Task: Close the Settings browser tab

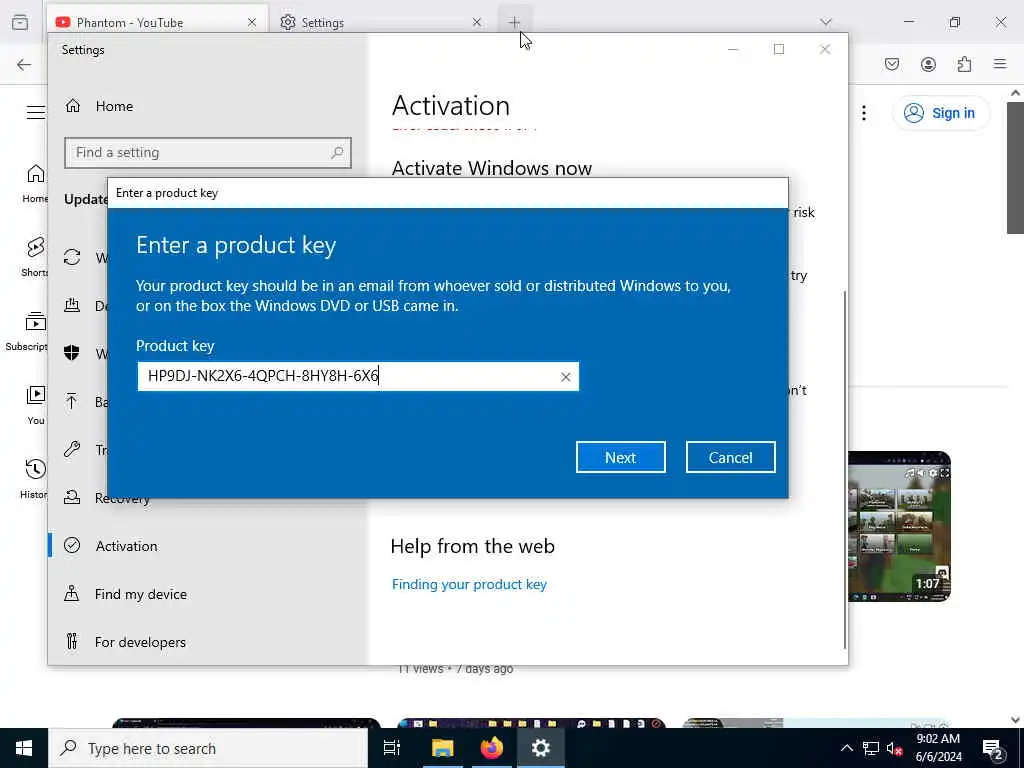Action: (x=477, y=22)
